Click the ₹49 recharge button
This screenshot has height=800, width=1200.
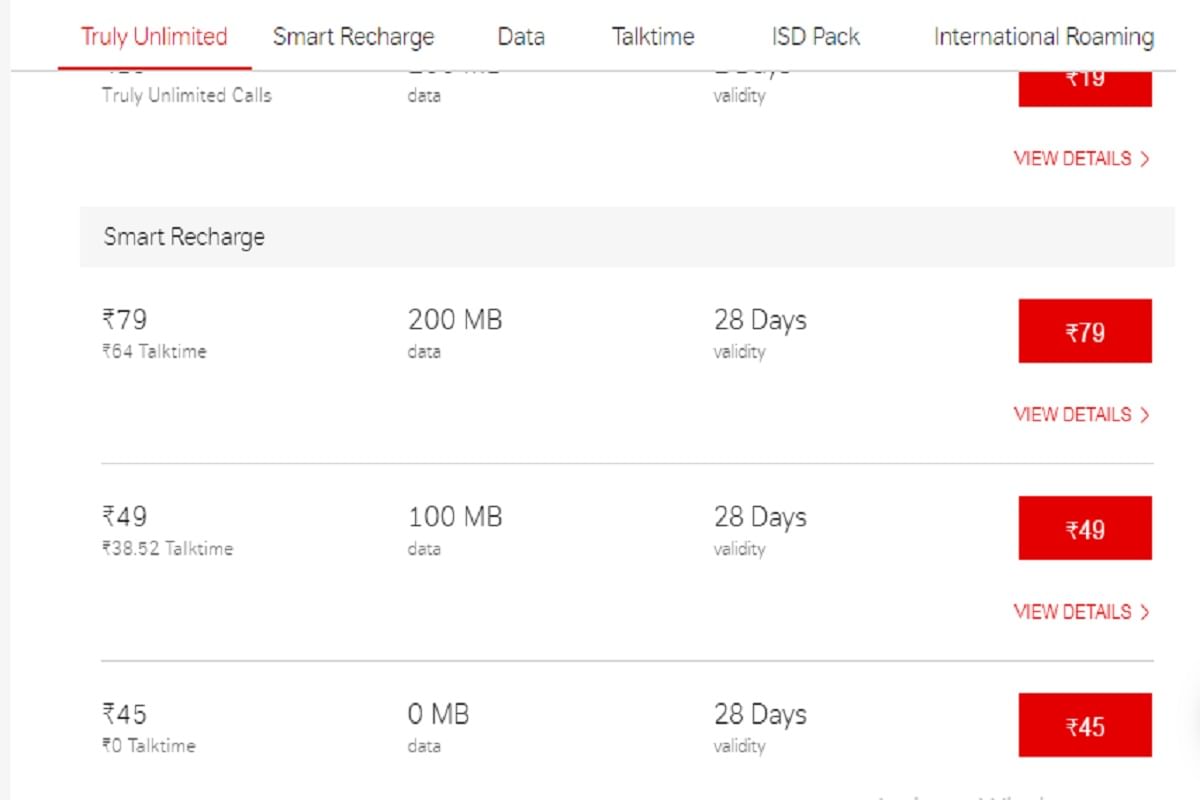pos(1085,528)
